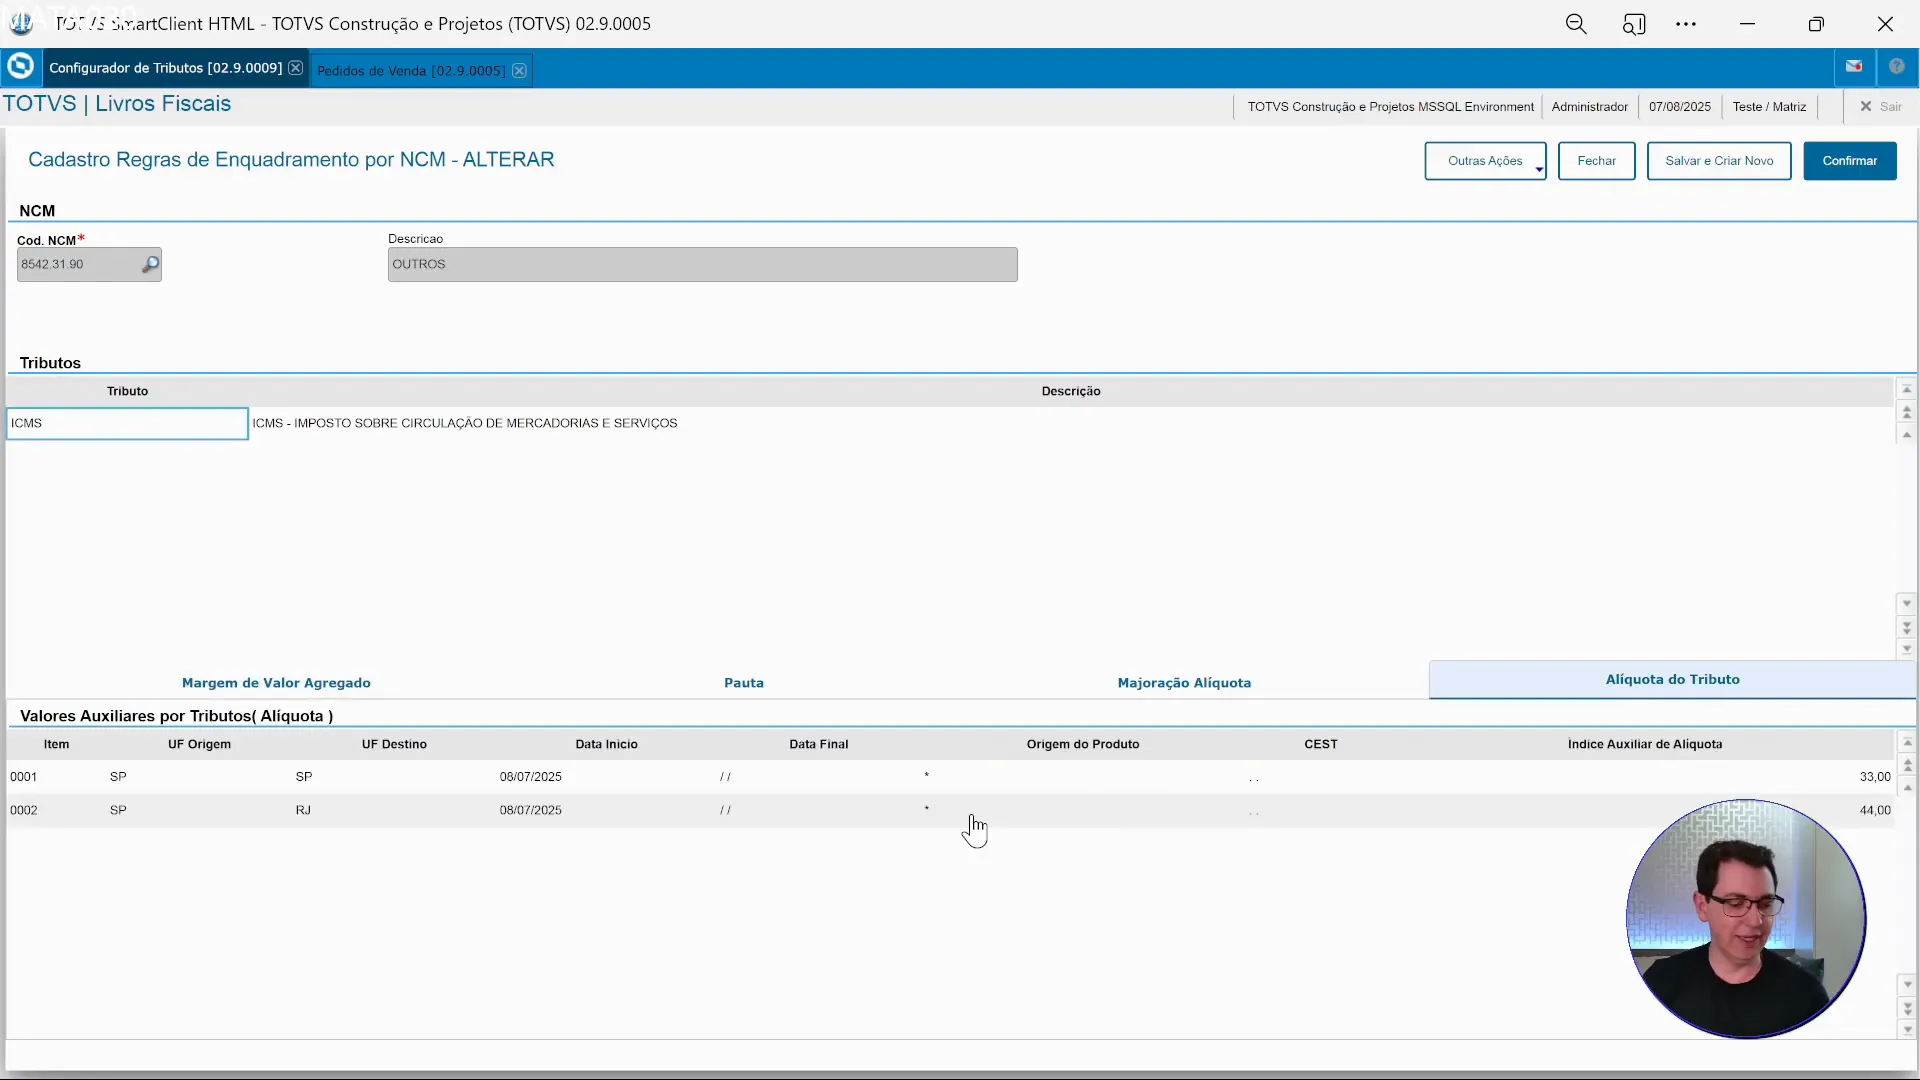Open the Cod. NCM lookup magnifier
Image resolution: width=1920 pixels, height=1080 pixels.
(150, 263)
